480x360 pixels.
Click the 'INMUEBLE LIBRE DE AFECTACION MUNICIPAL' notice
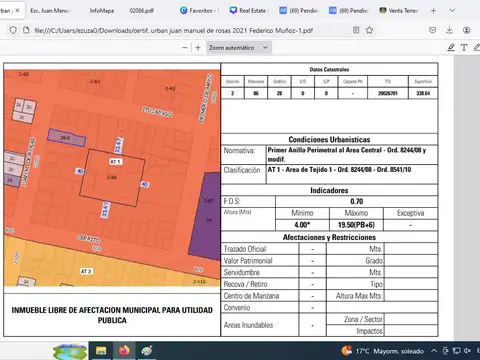pos(112,315)
